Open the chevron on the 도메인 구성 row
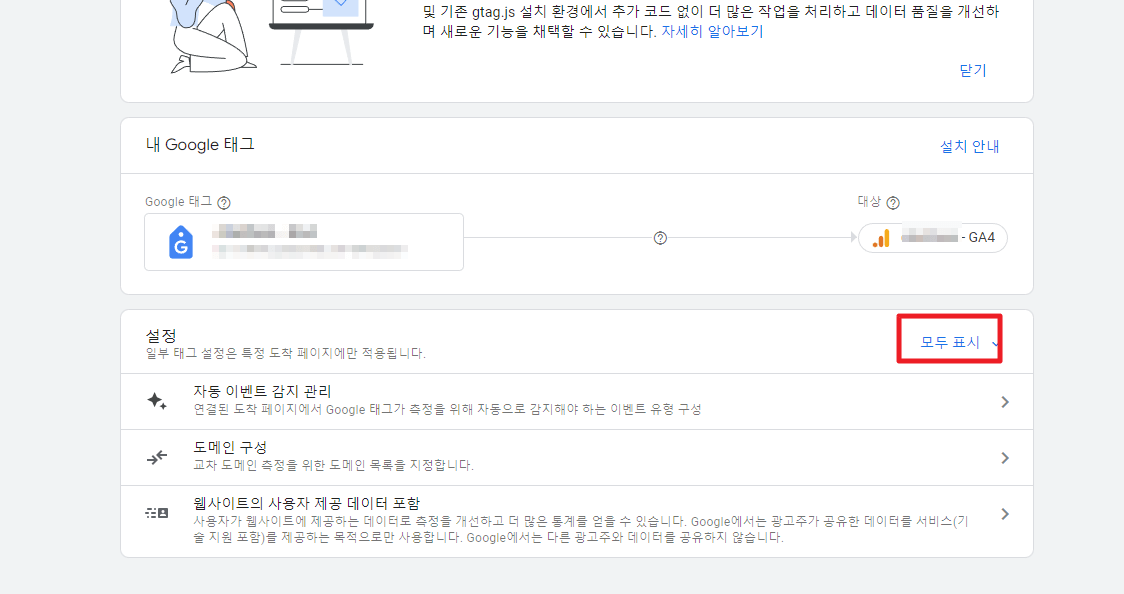The width and height of the screenshot is (1124, 594). 1005,455
